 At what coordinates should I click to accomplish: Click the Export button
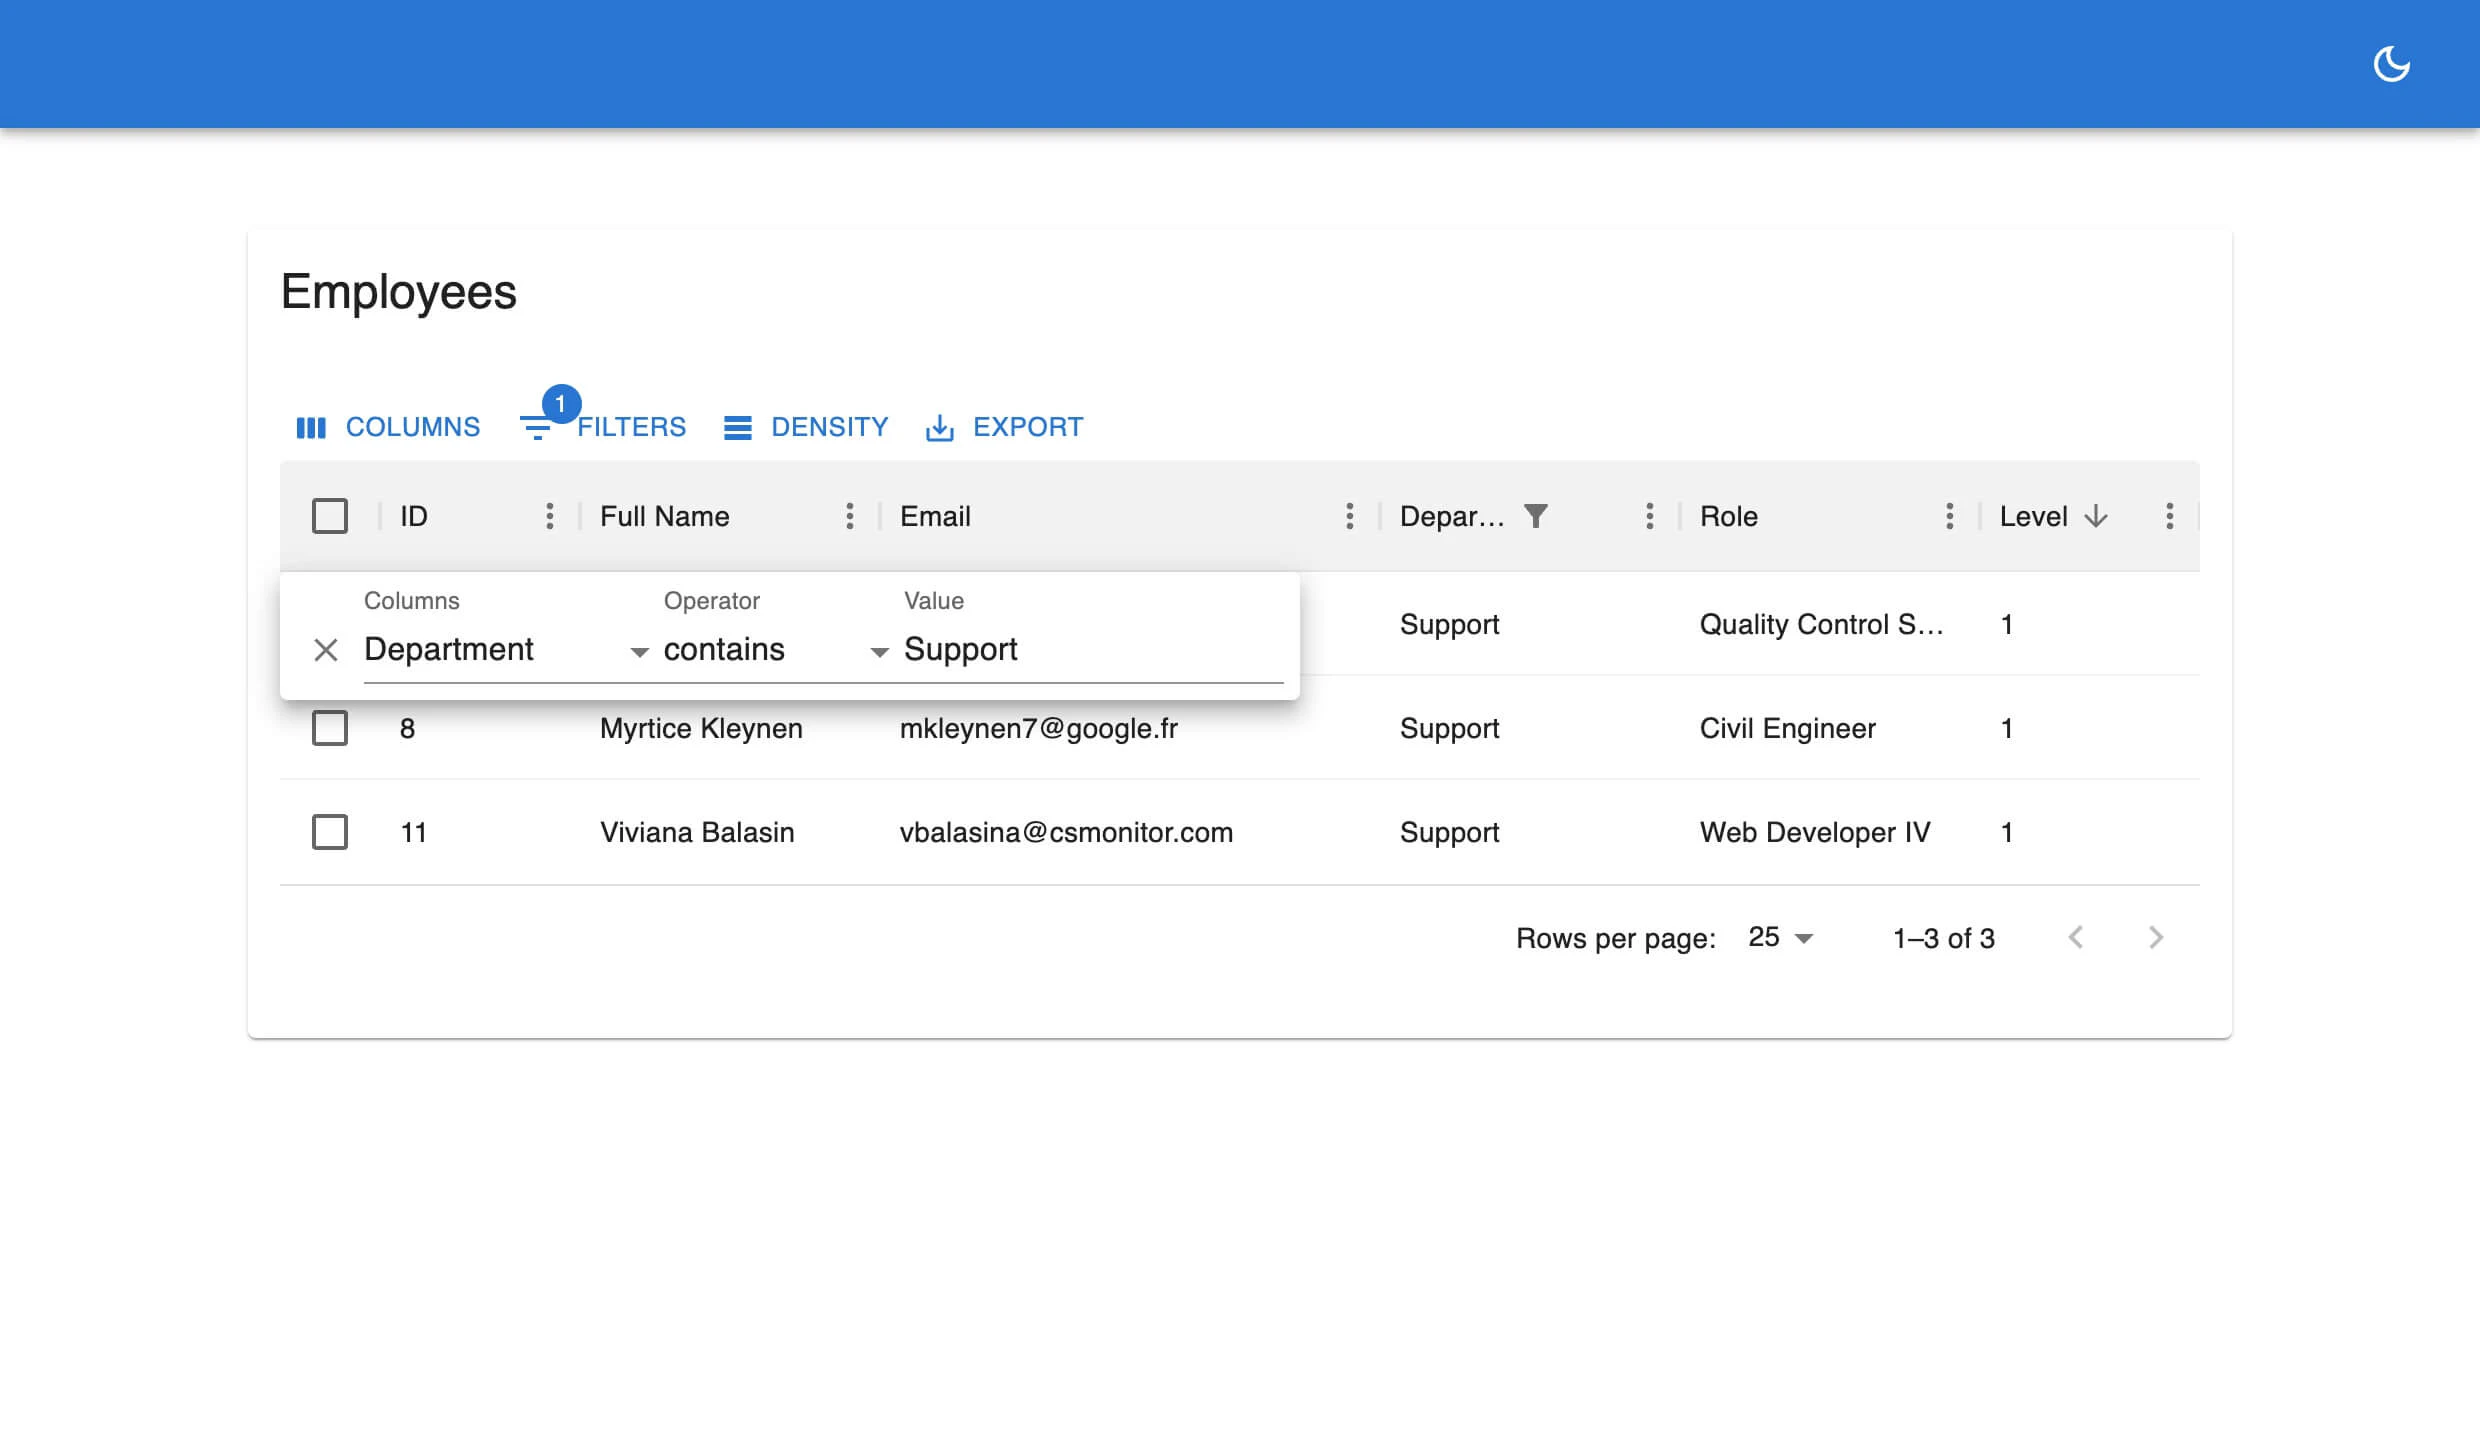coord(1004,427)
